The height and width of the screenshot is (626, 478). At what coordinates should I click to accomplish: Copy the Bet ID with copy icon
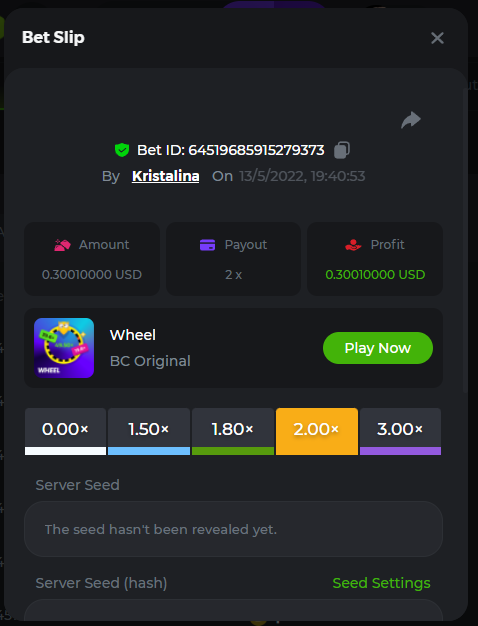[x=342, y=150]
